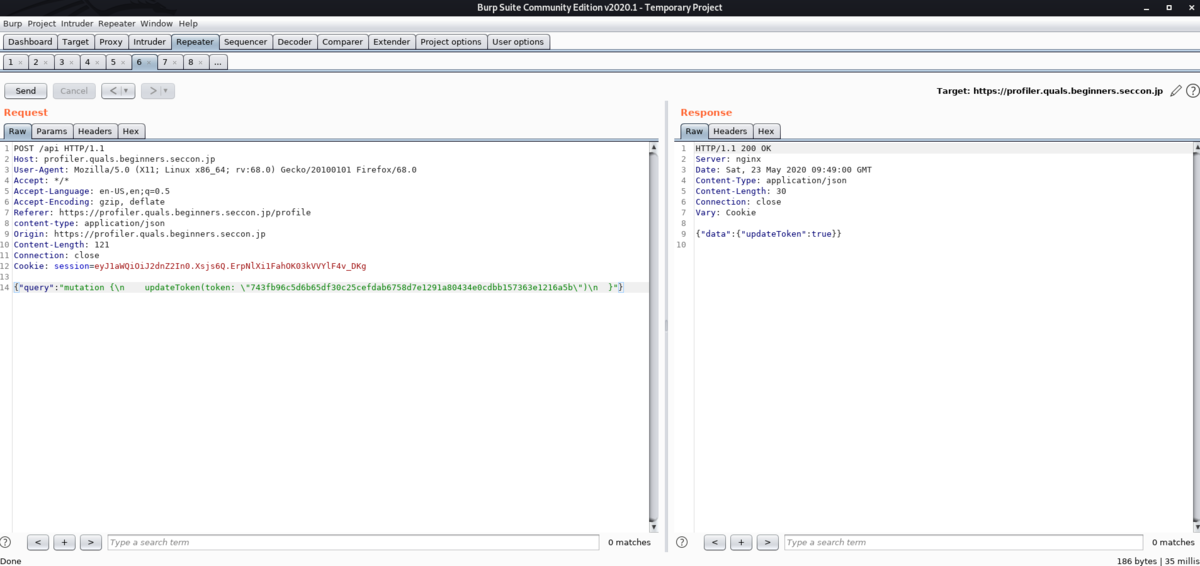Switch to the Sequencer tab
Screen dimensions: 1200x566
(245, 42)
